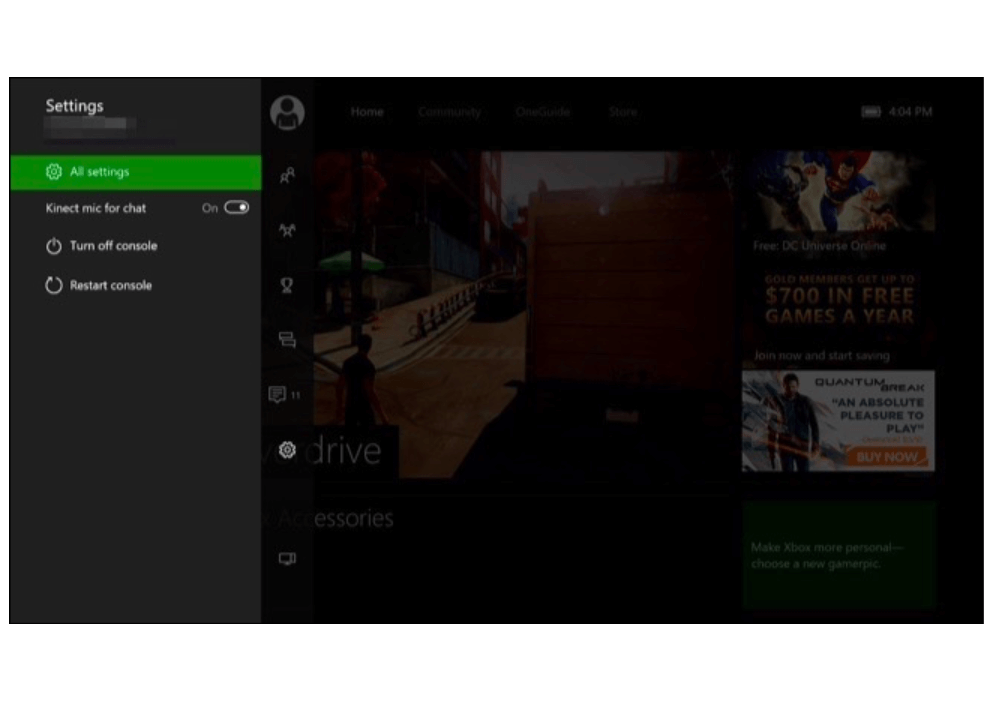Open the Community tab
This screenshot has width=993, height=708.
pos(450,112)
